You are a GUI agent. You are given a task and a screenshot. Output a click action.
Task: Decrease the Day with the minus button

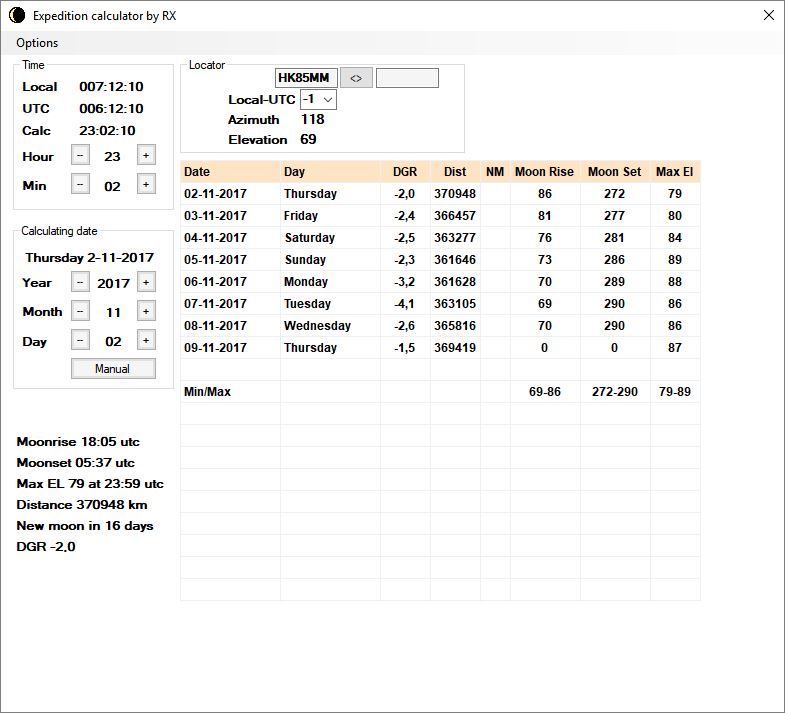click(81, 340)
